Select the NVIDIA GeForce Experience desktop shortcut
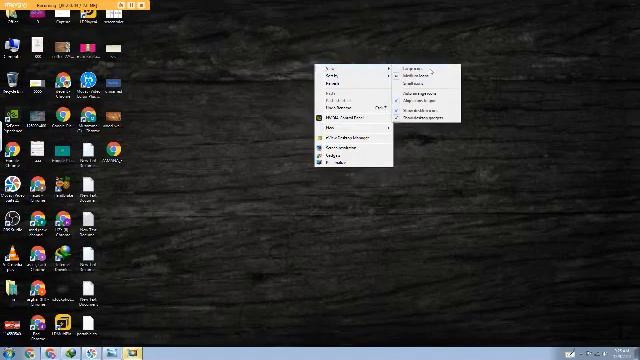The image size is (640, 360). 12,119
